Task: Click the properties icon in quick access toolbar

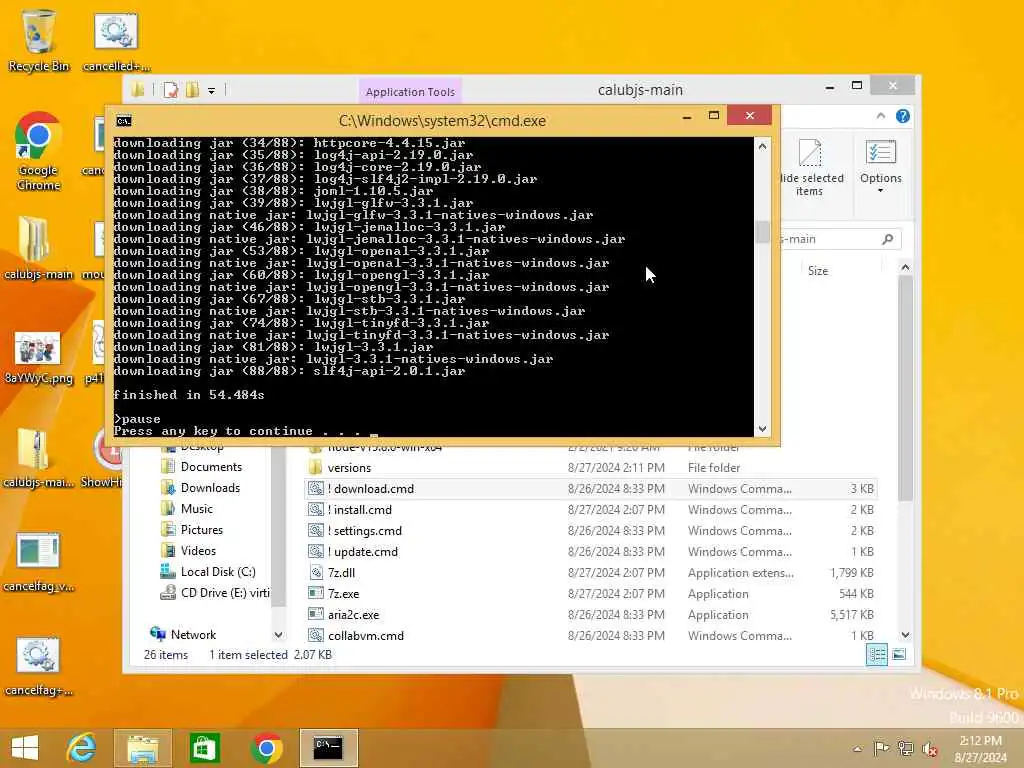Action: pyautogui.click(x=170, y=90)
